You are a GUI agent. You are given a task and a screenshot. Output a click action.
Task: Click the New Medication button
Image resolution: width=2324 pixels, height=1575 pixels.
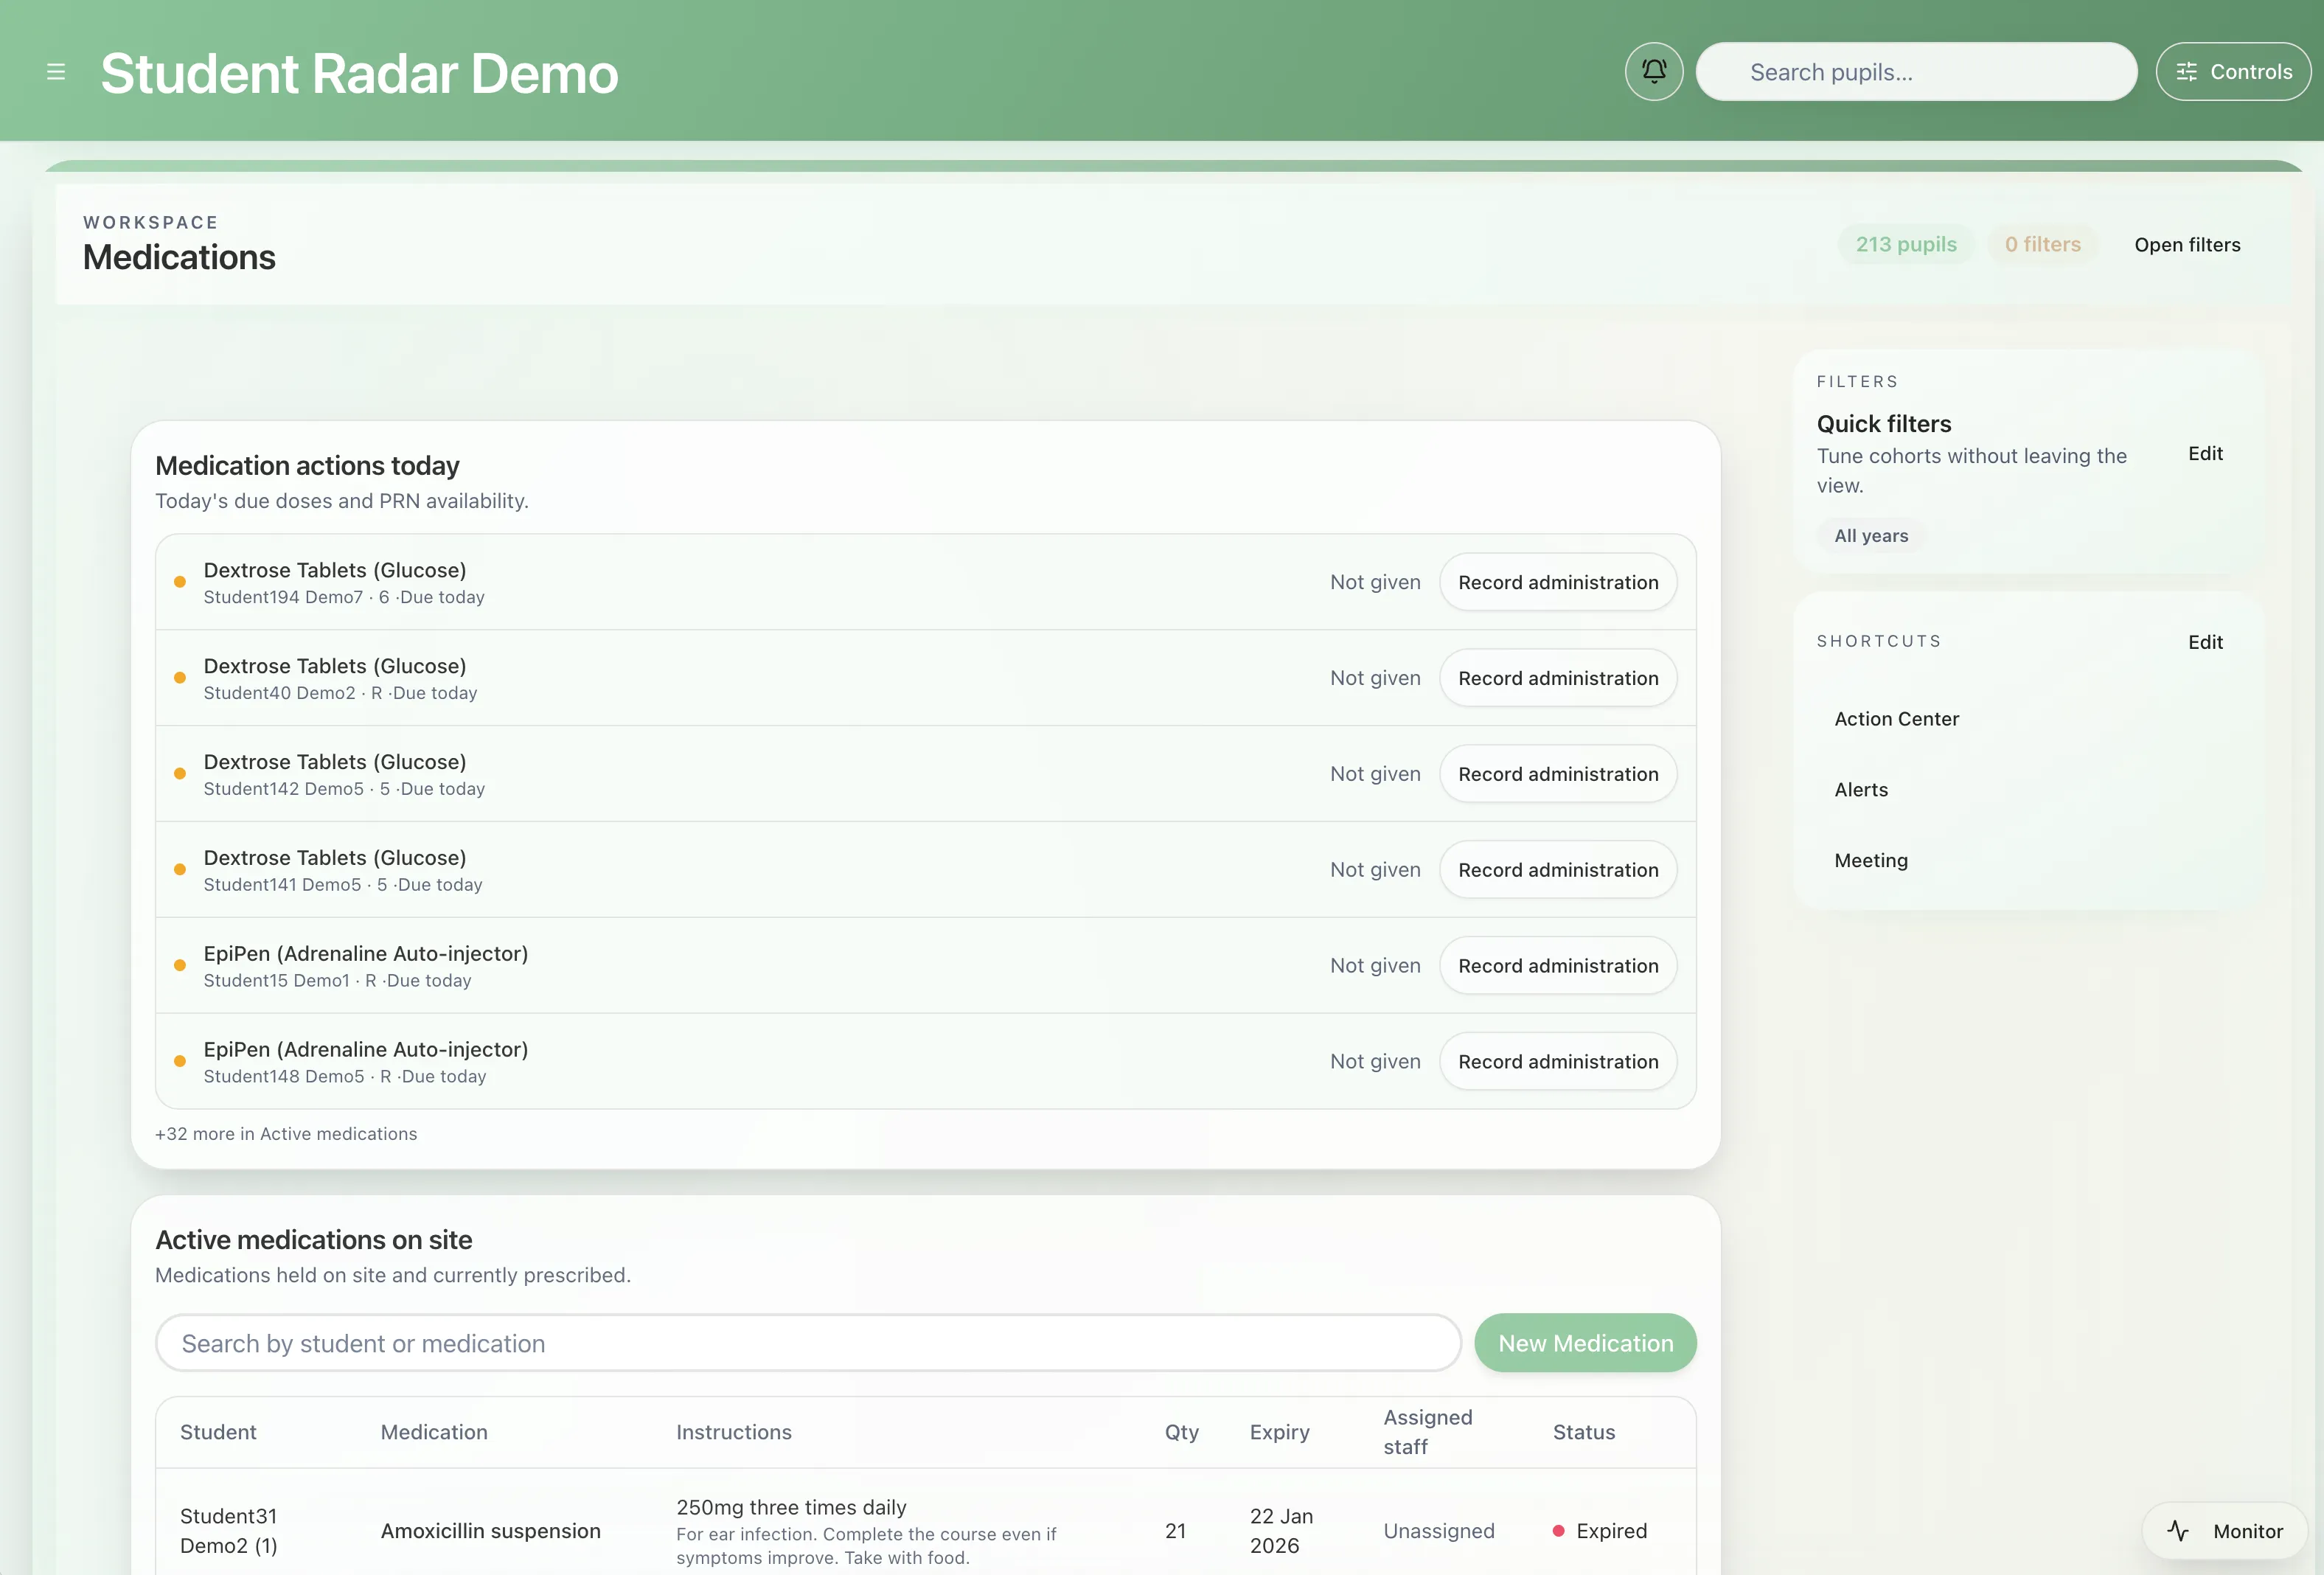(x=1584, y=1343)
